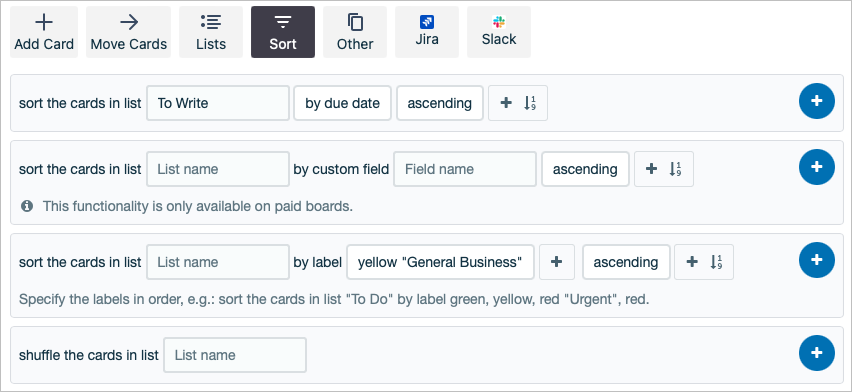Open the Slack integration tab

[499, 32]
